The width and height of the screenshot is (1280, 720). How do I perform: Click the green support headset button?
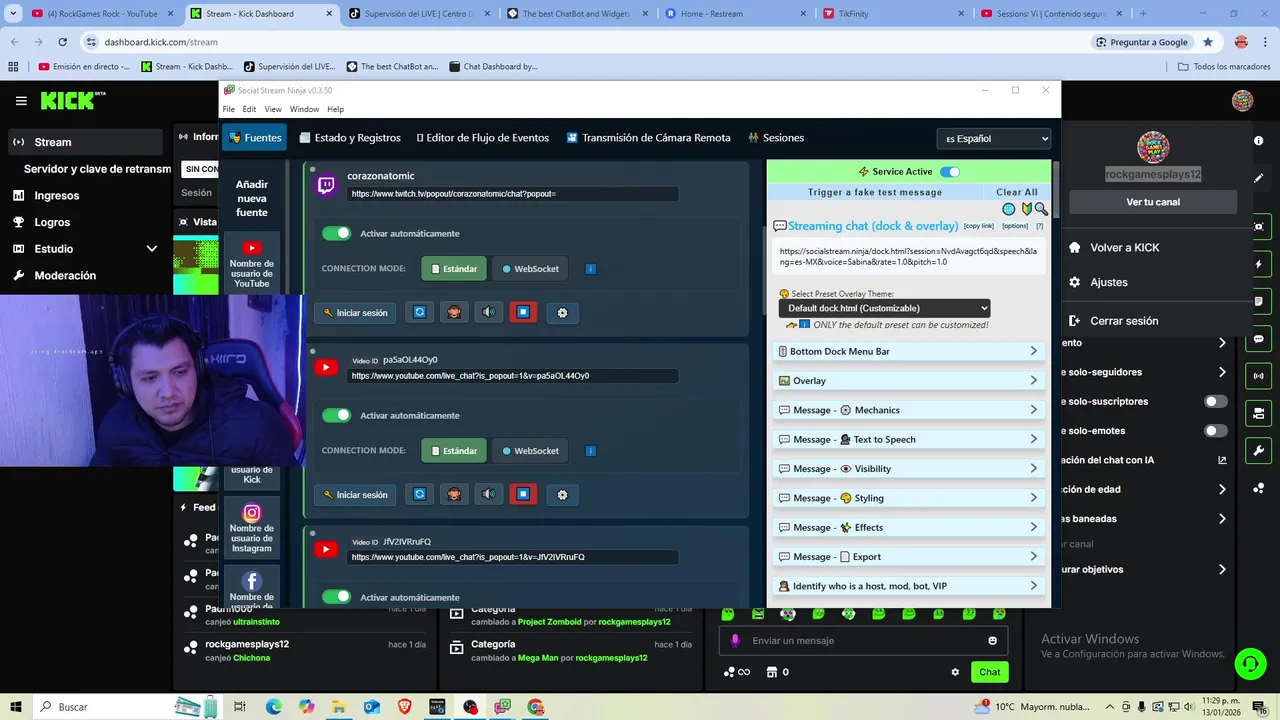tap(1249, 664)
